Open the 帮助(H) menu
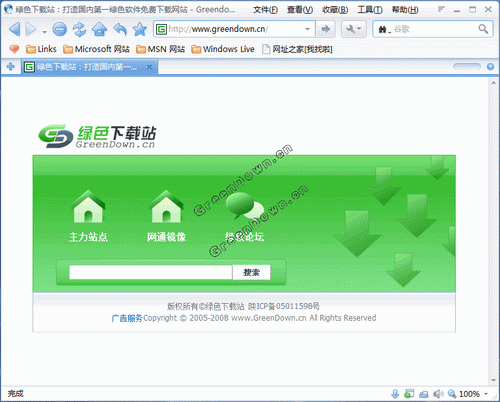Screen dimensions: 500x402 coord(405,10)
